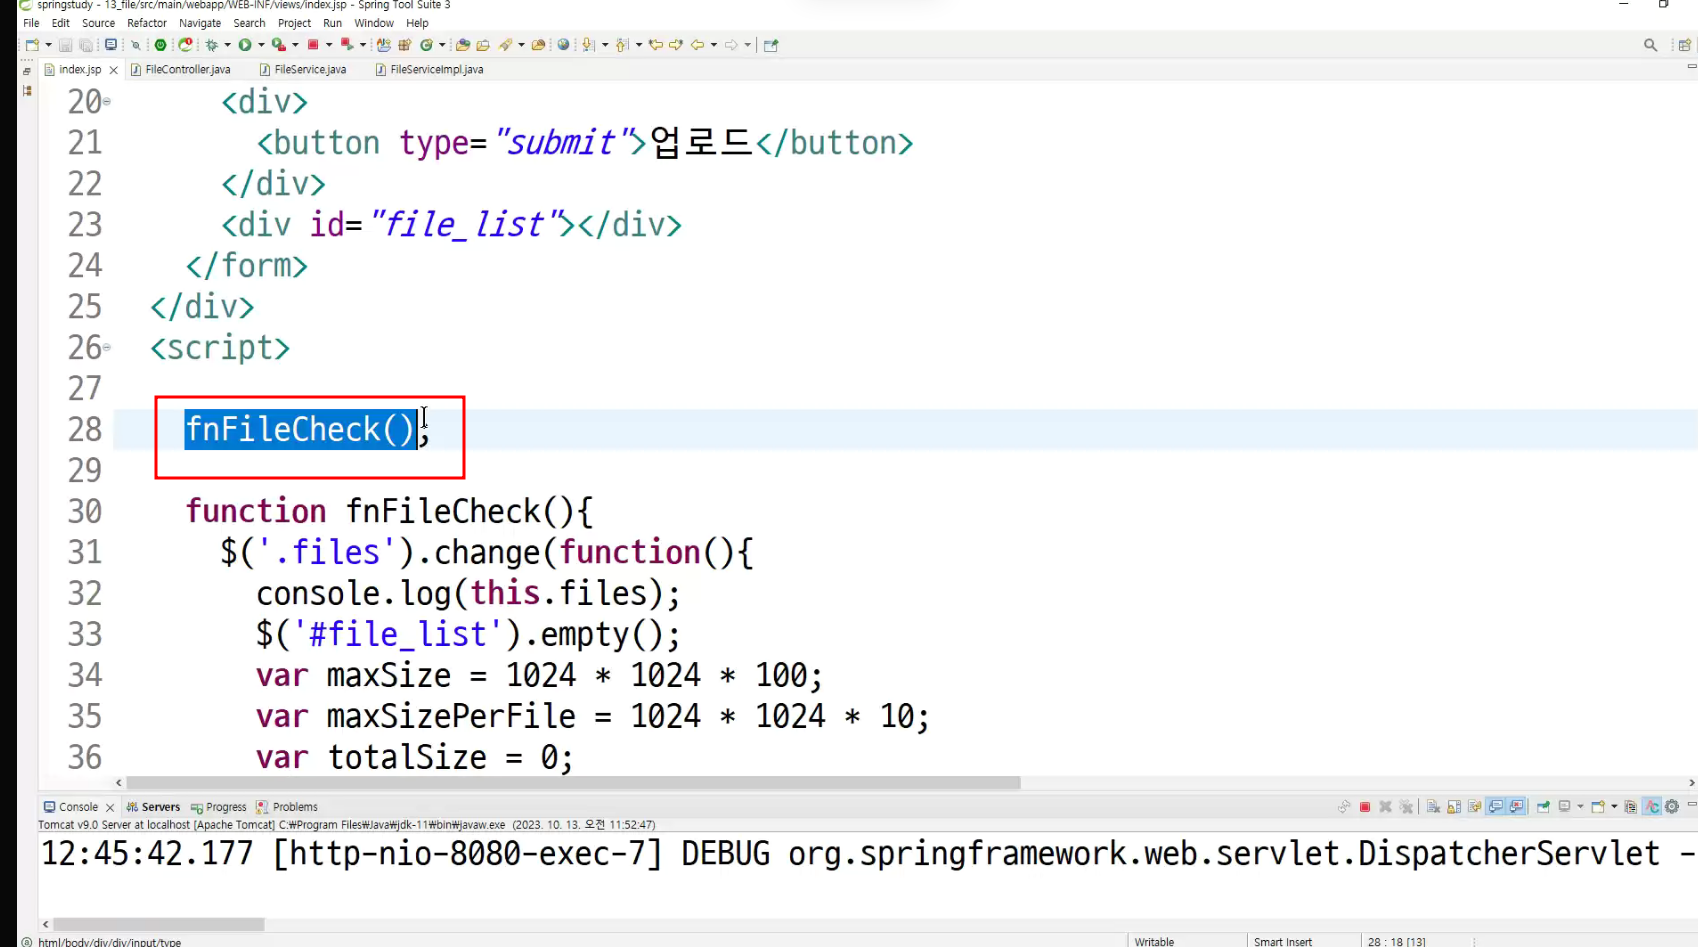This screenshot has height=947, width=1698.
Task: Switch to FileServiceImpl.java editor tab
Action: [x=430, y=69]
